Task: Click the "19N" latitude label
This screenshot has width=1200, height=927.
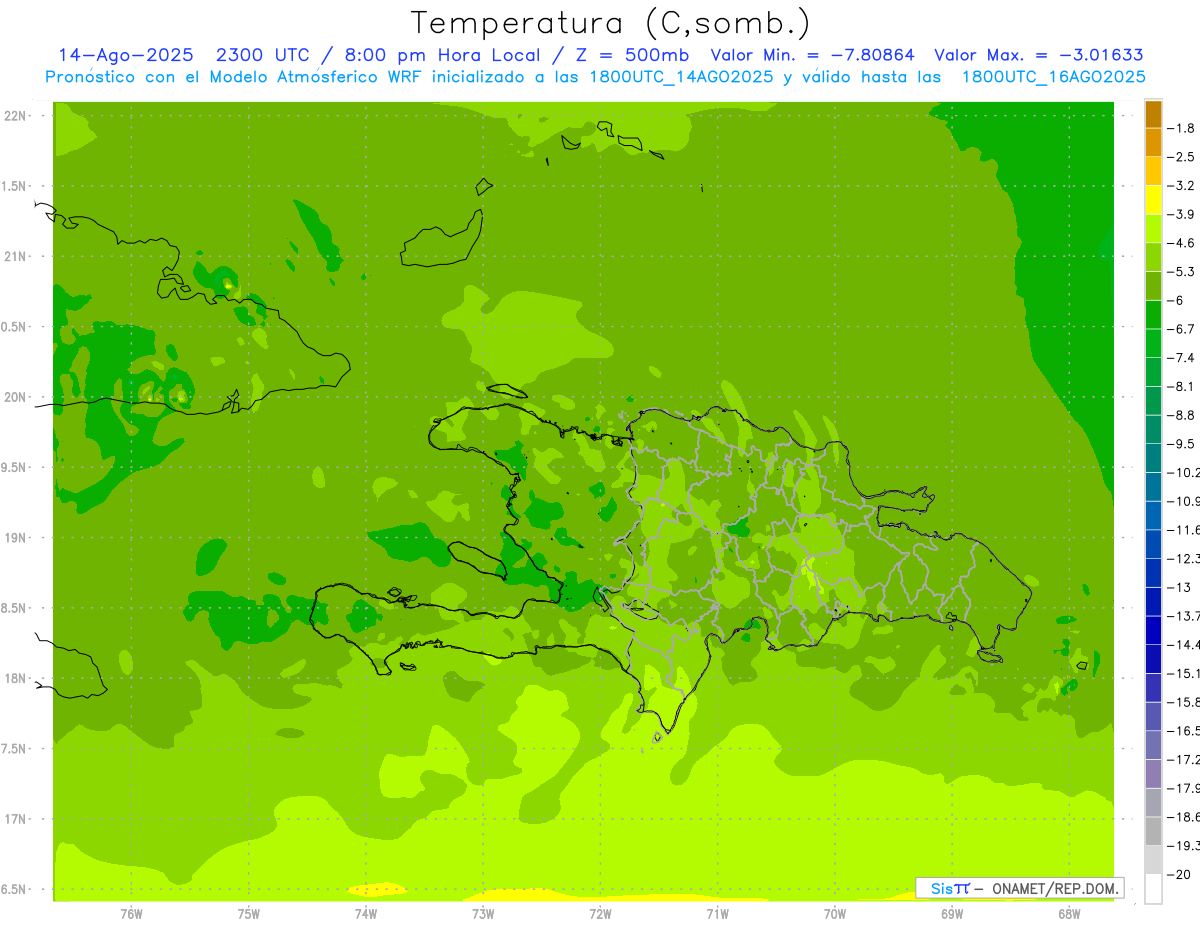Action: tap(15, 538)
